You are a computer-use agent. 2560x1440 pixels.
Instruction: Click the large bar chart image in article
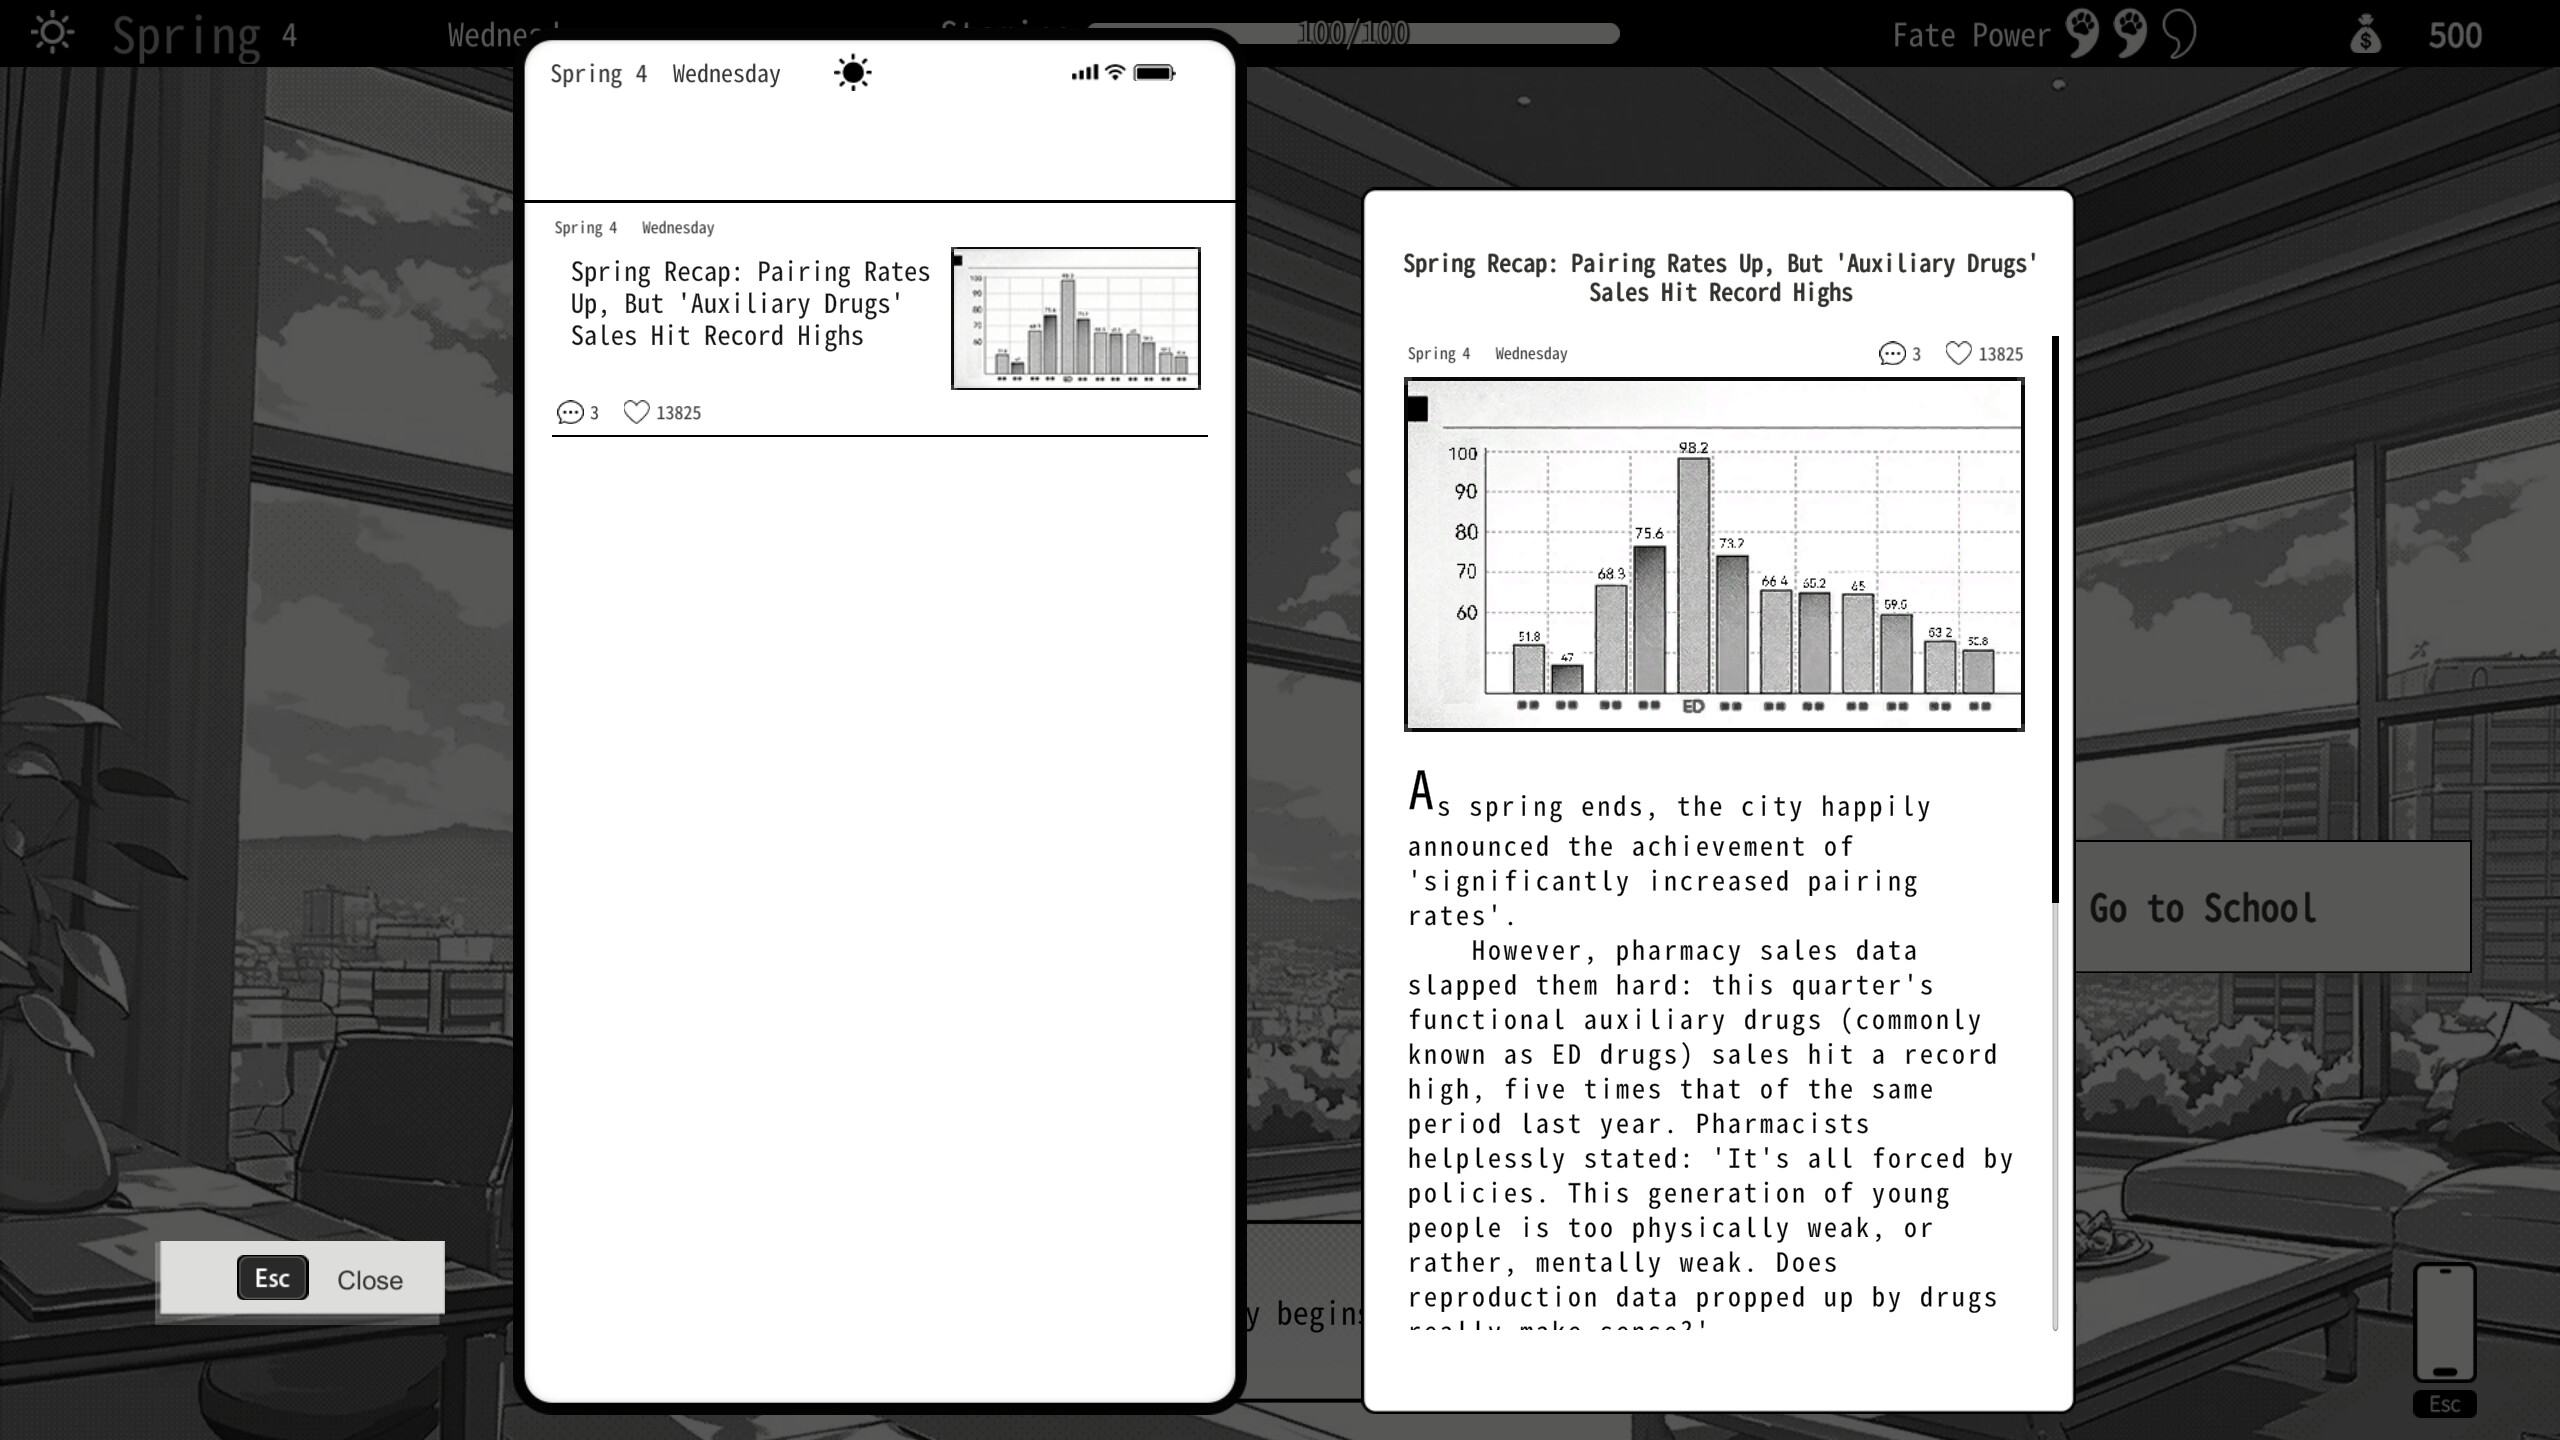[x=1714, y=554]
